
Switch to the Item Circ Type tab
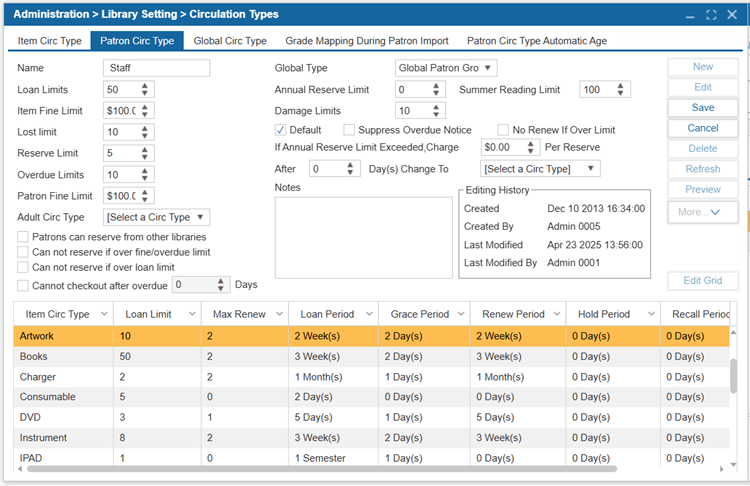[x=50, y=41]
